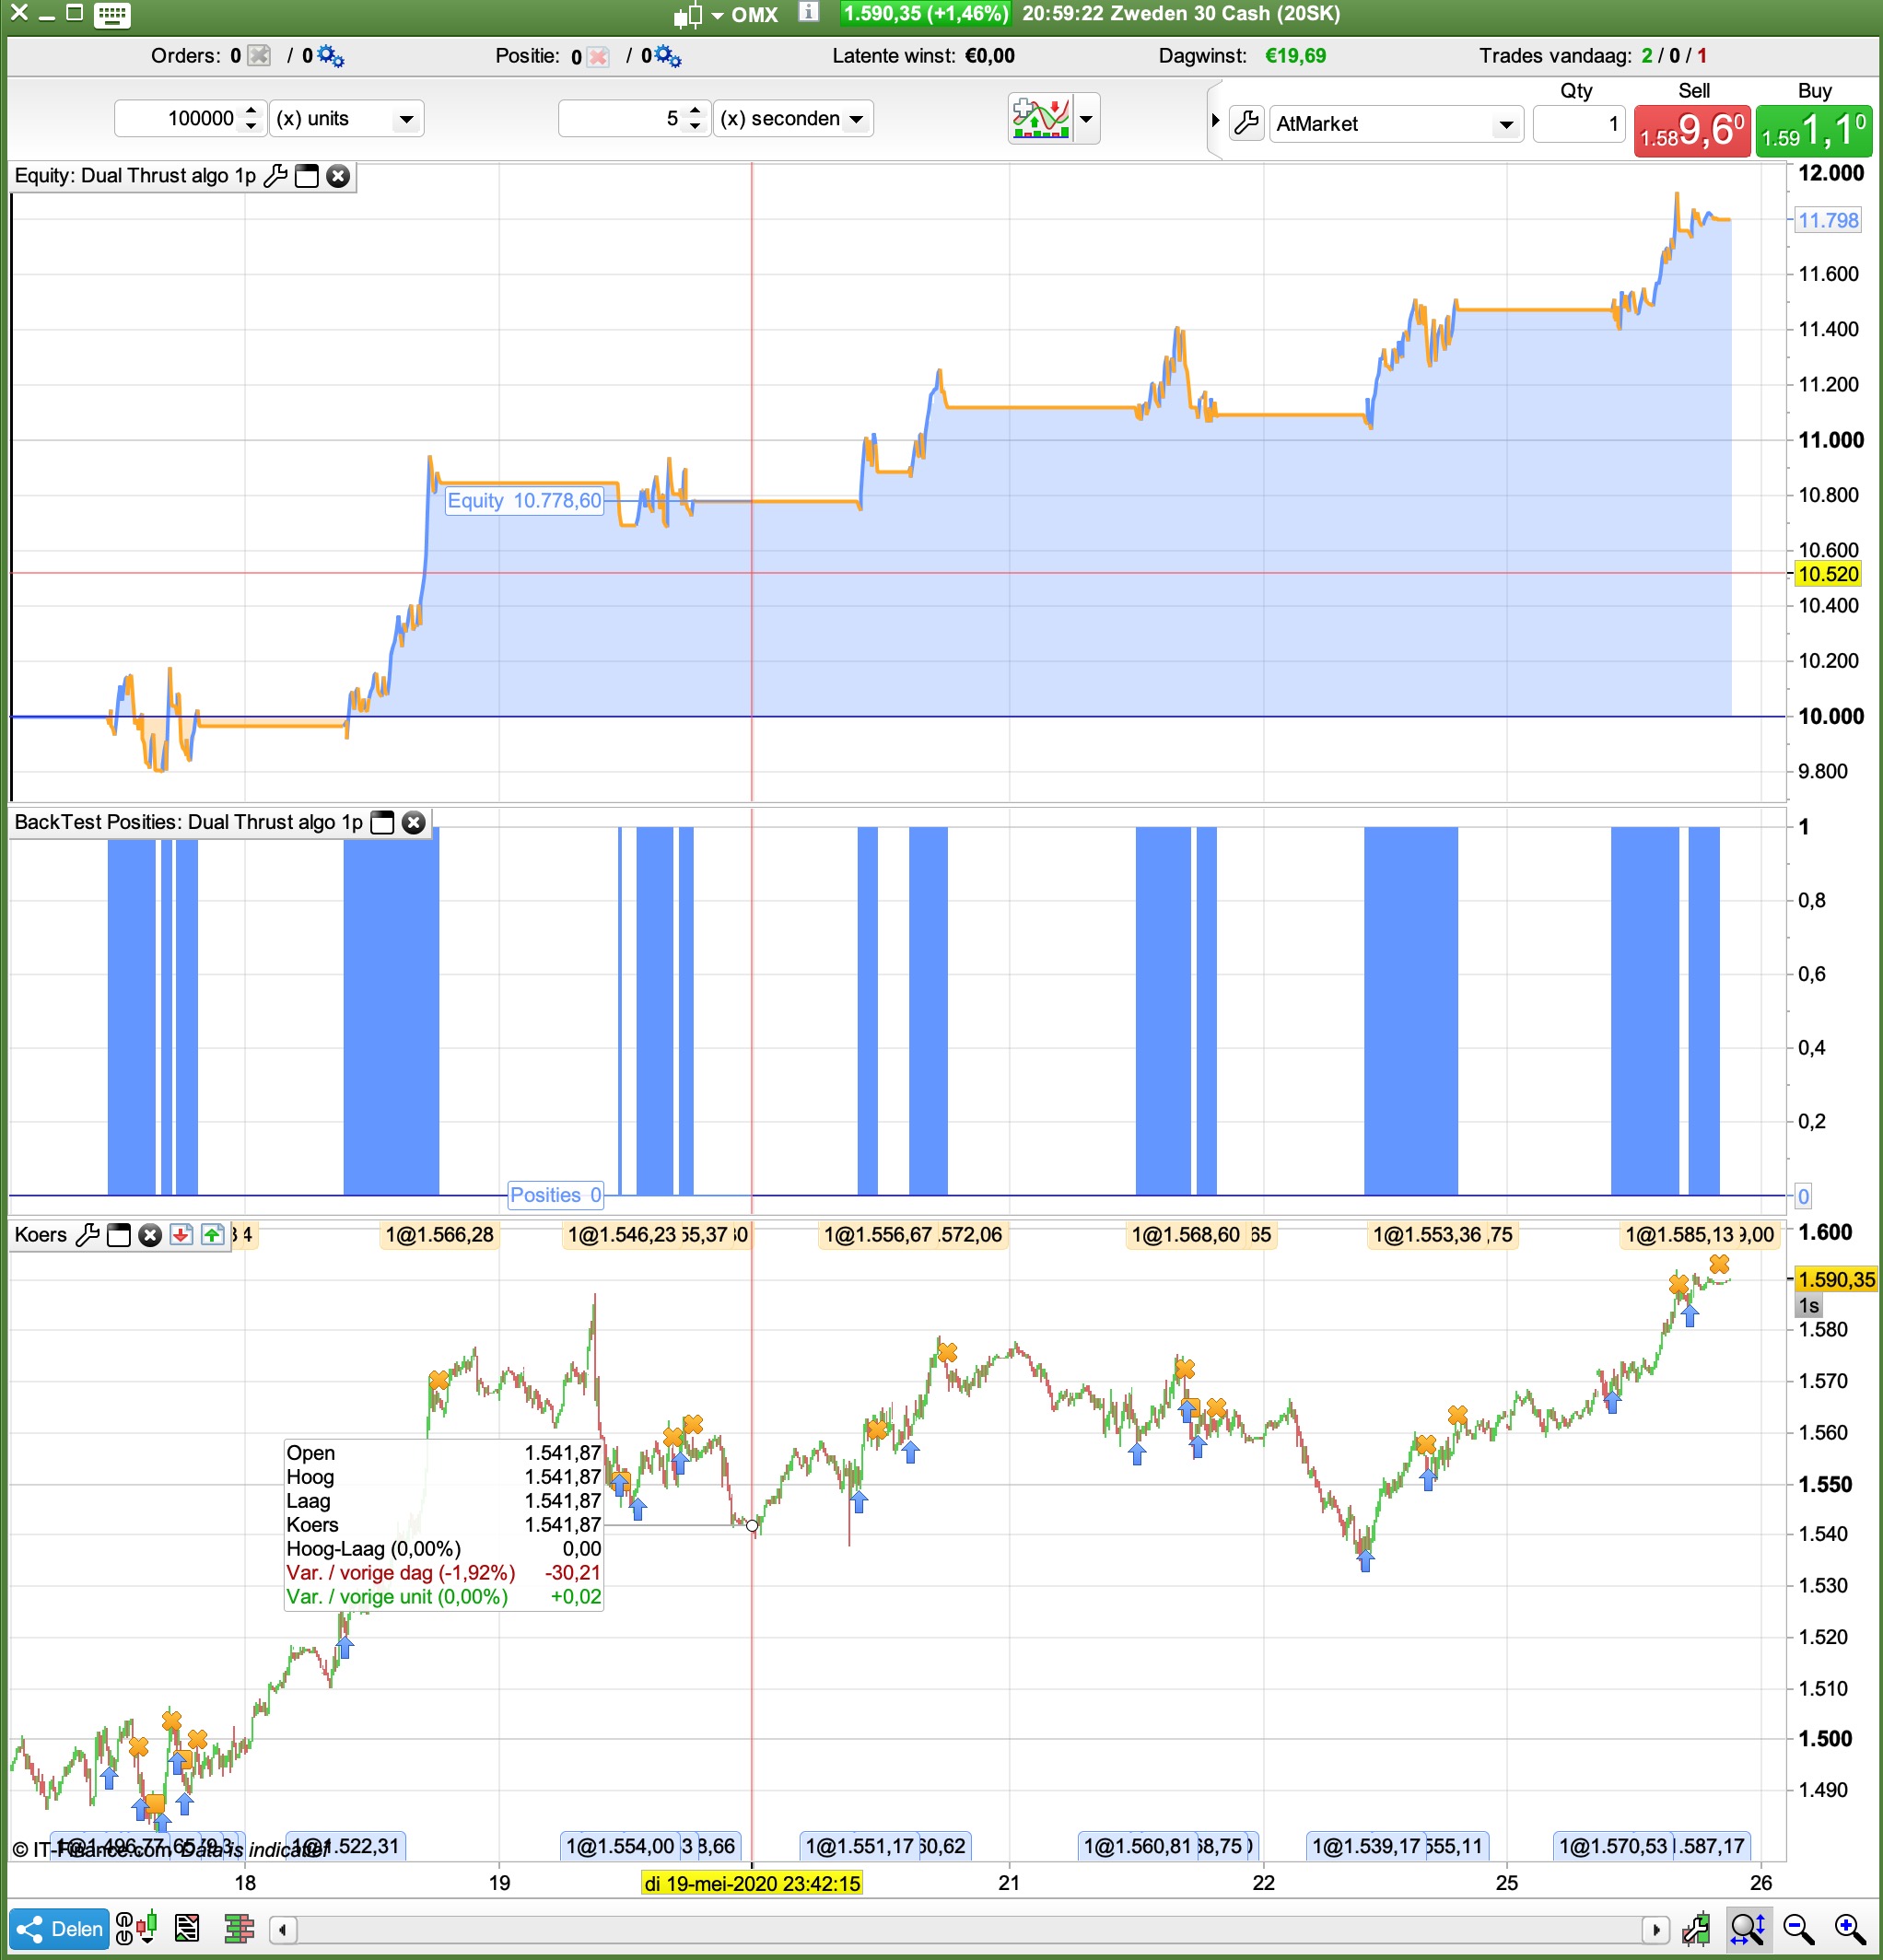Click the red Sell price button

pos(1692,131)
